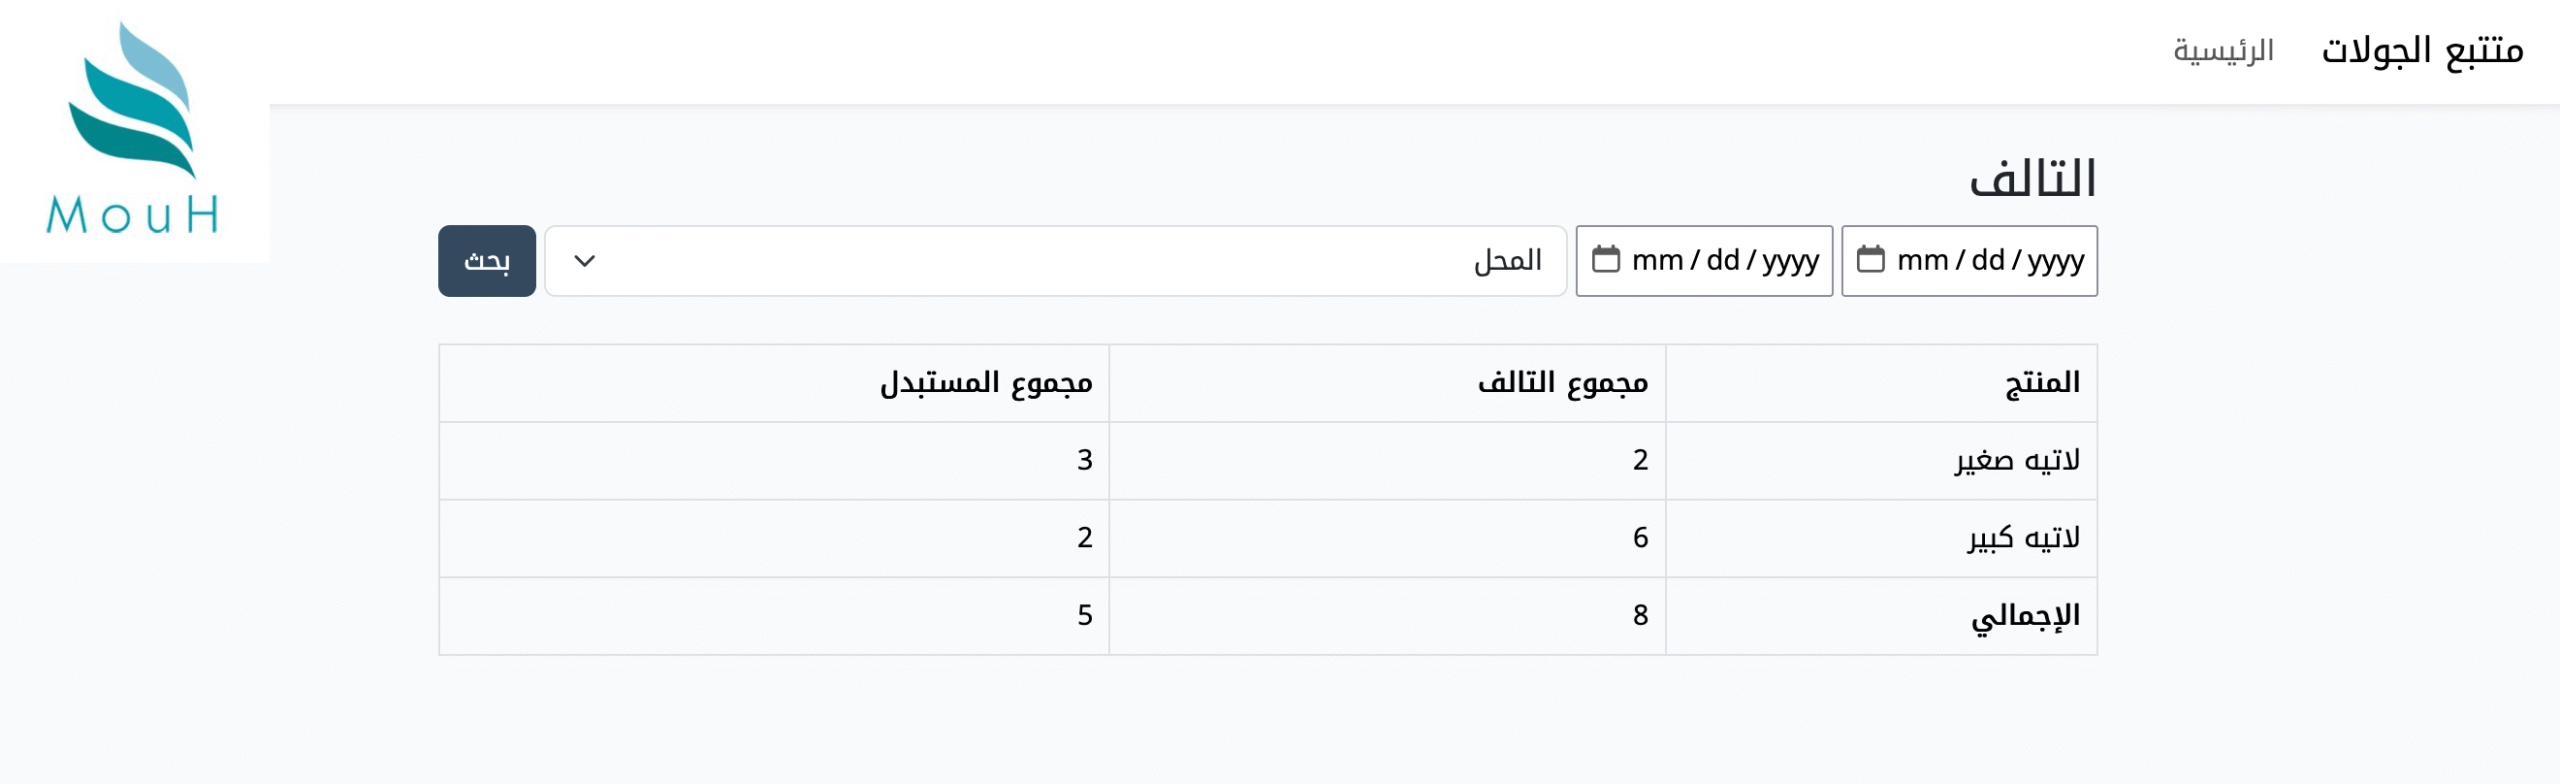Viewport: 2560px width, 784px height.
Task: Click replaced total value 5 in الإجمالي row
Action: (1085, 616)
